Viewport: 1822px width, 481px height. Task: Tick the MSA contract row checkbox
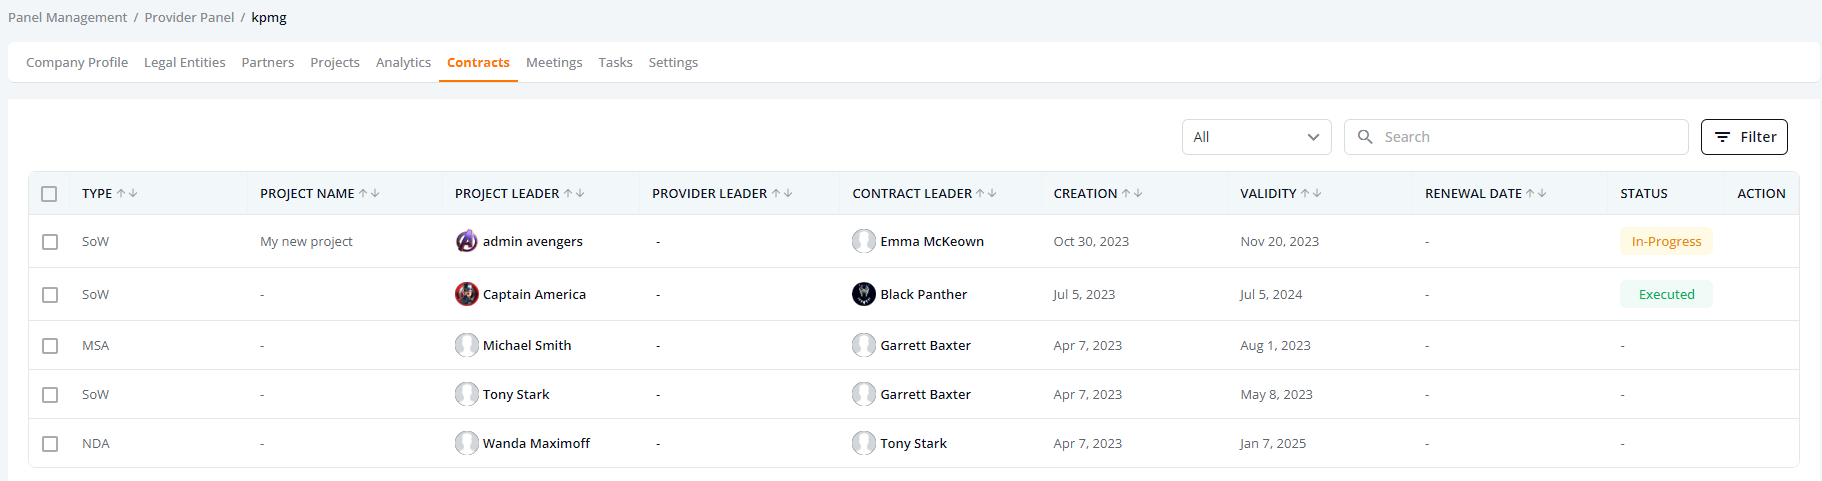point(50,346)
